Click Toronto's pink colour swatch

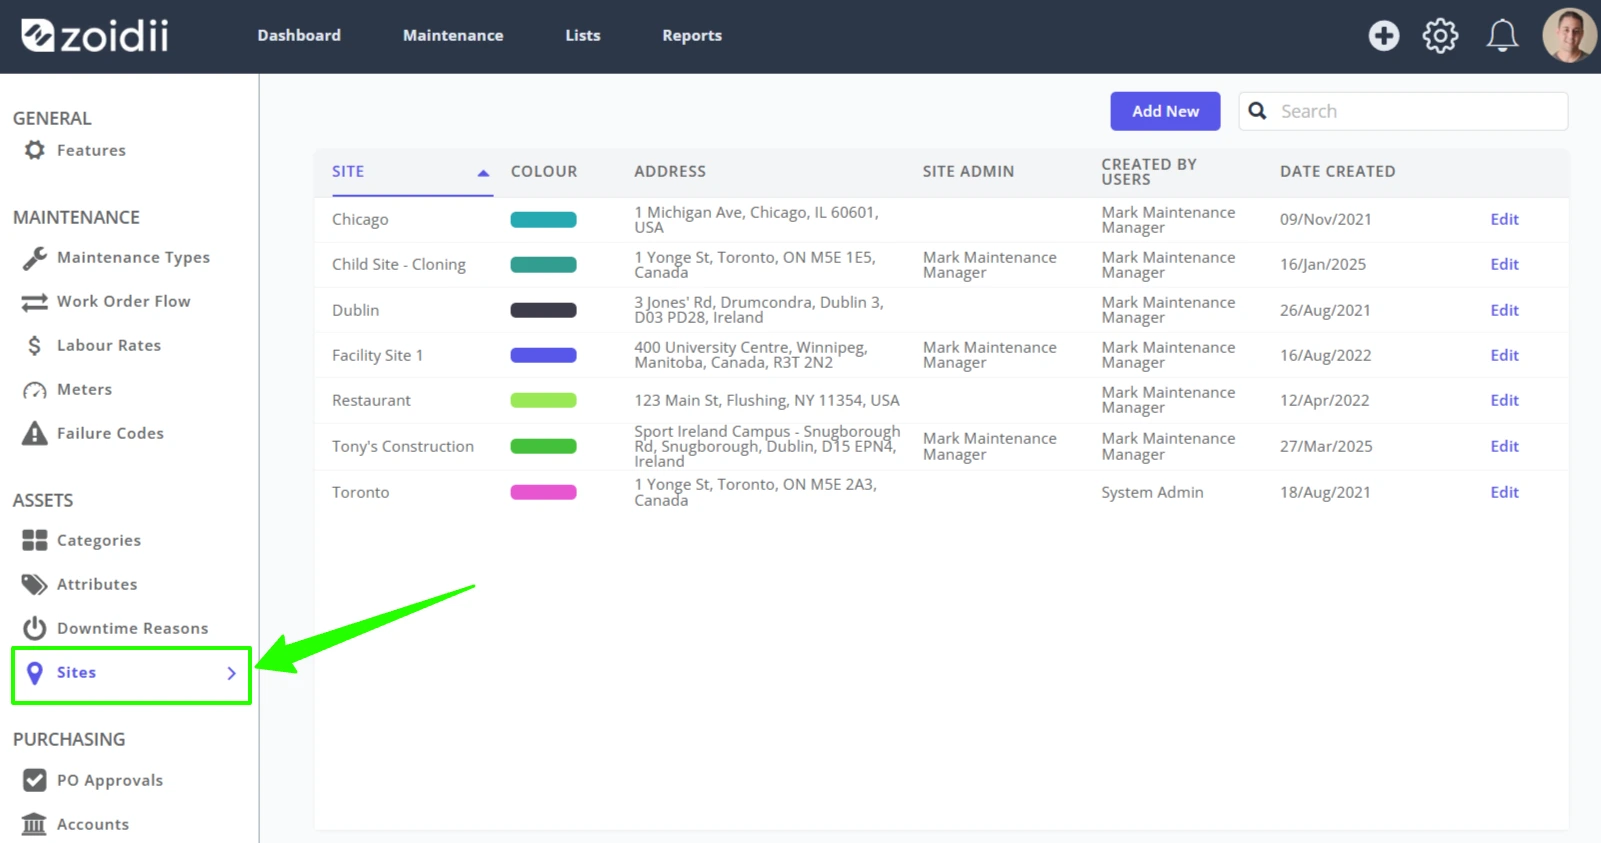(543, 492)
